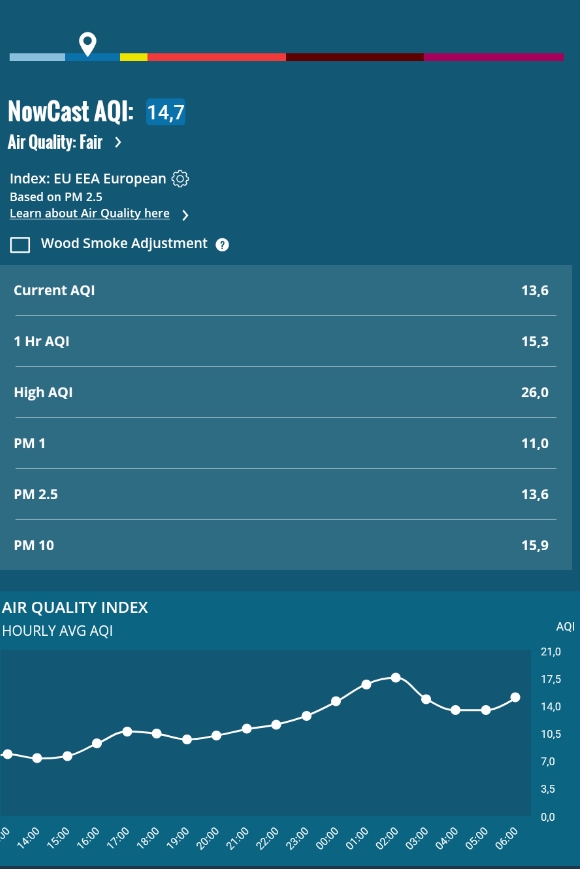Click the Wood Smoke Adjustment help icon
580x869 pixels.
222,244
